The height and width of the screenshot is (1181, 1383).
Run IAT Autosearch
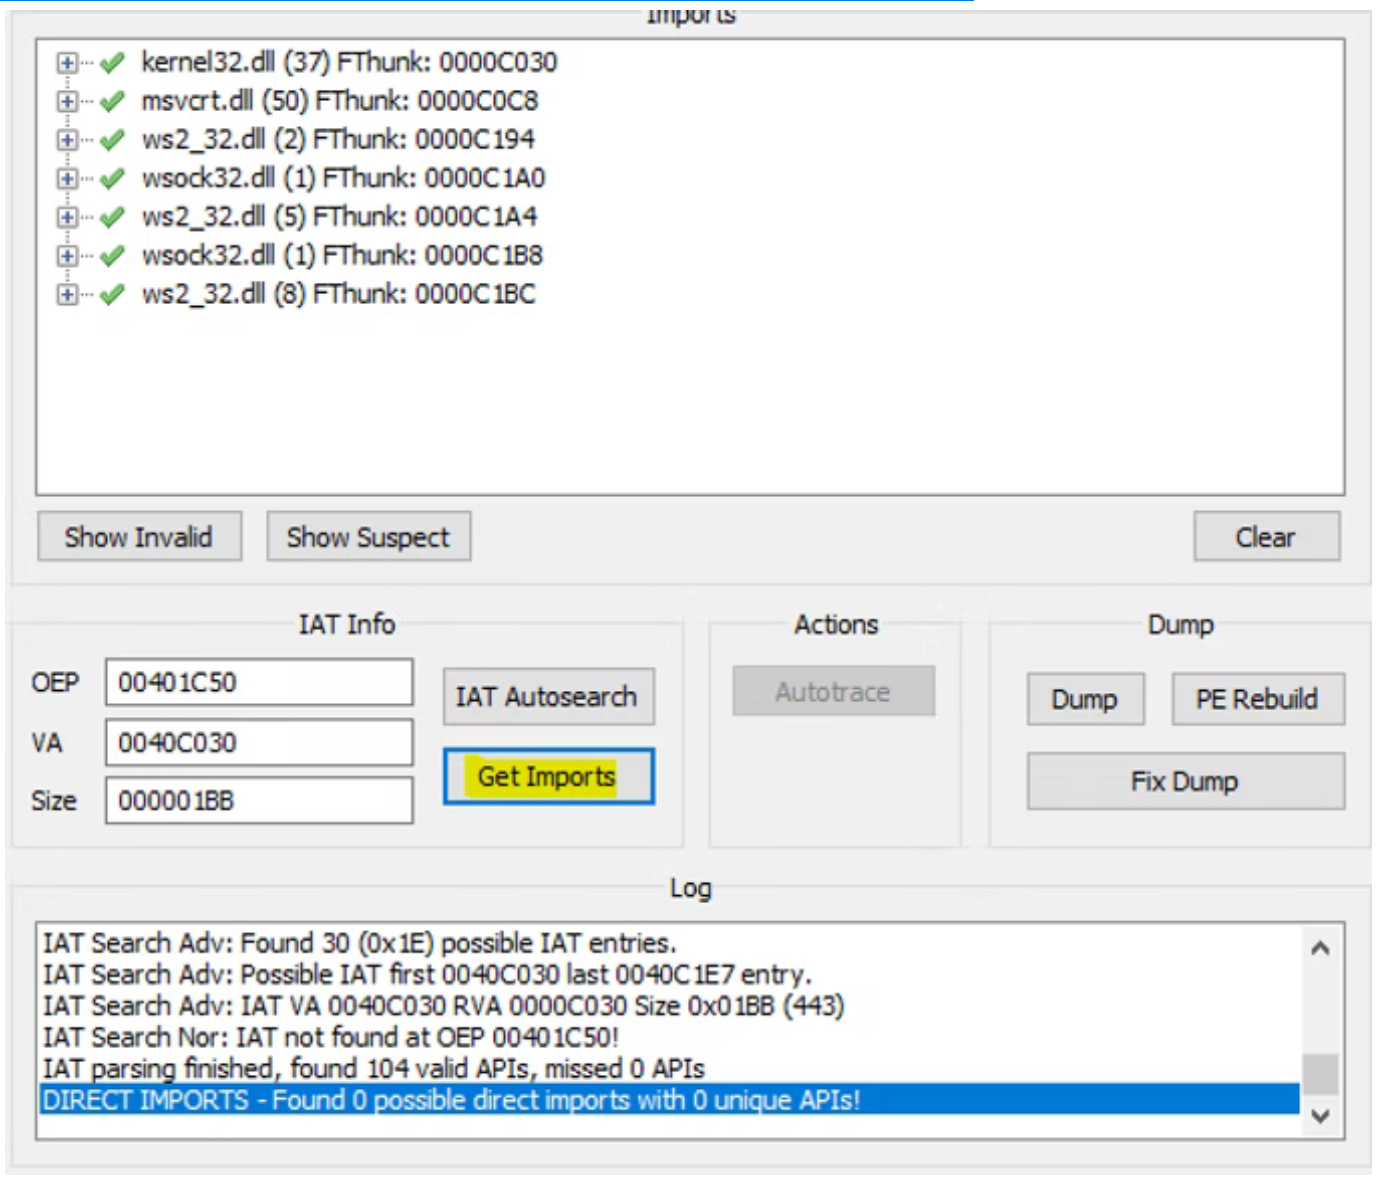coord(547,697)
